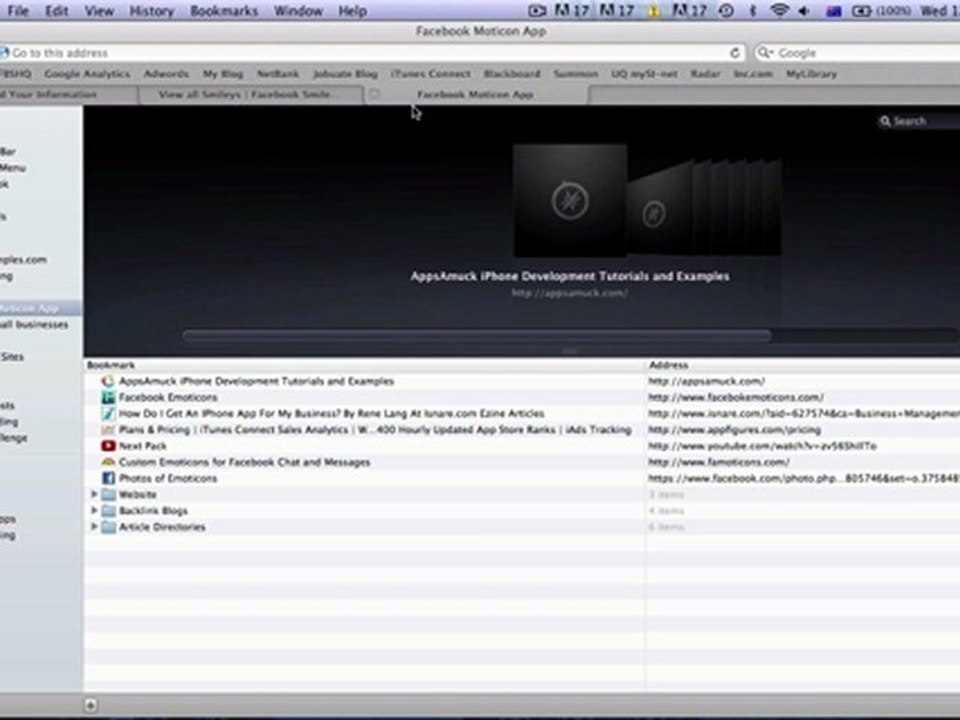Click the Custom Emoticons row favicon
Screen dimensions: 960x720
[108, 462]
